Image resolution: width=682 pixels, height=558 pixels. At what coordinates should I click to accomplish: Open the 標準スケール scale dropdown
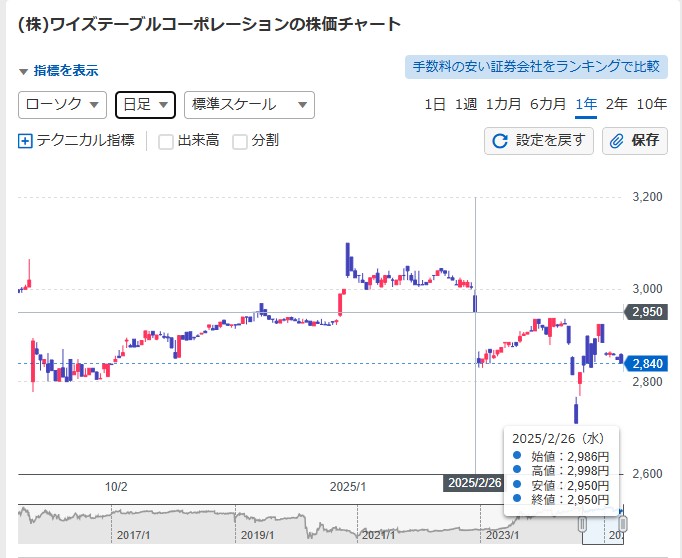coord(249,105)
